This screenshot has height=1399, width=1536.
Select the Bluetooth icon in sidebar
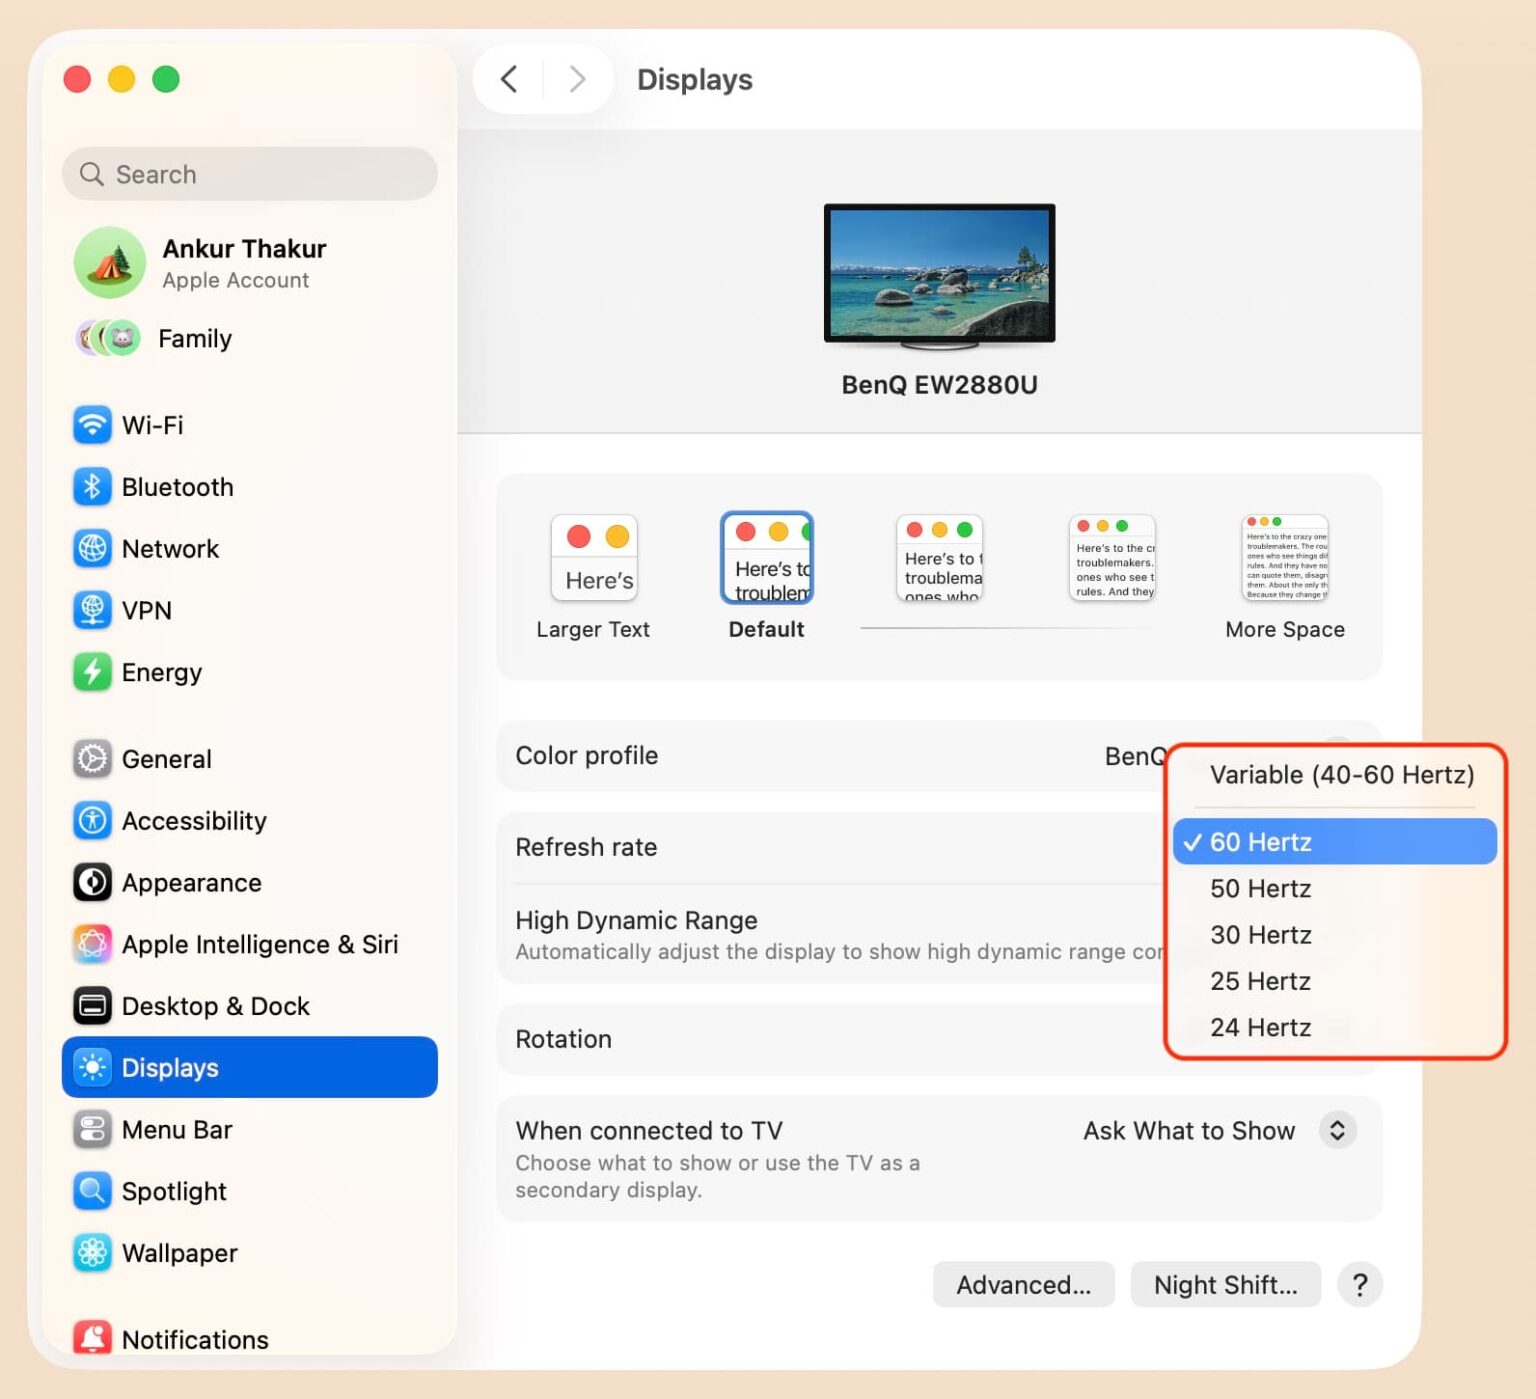click(x=92, y=487)
